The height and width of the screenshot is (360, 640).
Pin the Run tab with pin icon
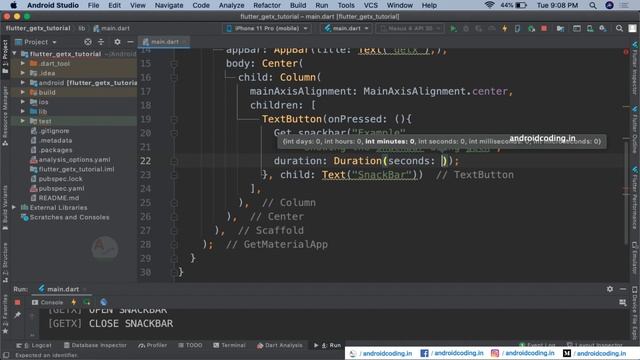click(x=18, y=315)
